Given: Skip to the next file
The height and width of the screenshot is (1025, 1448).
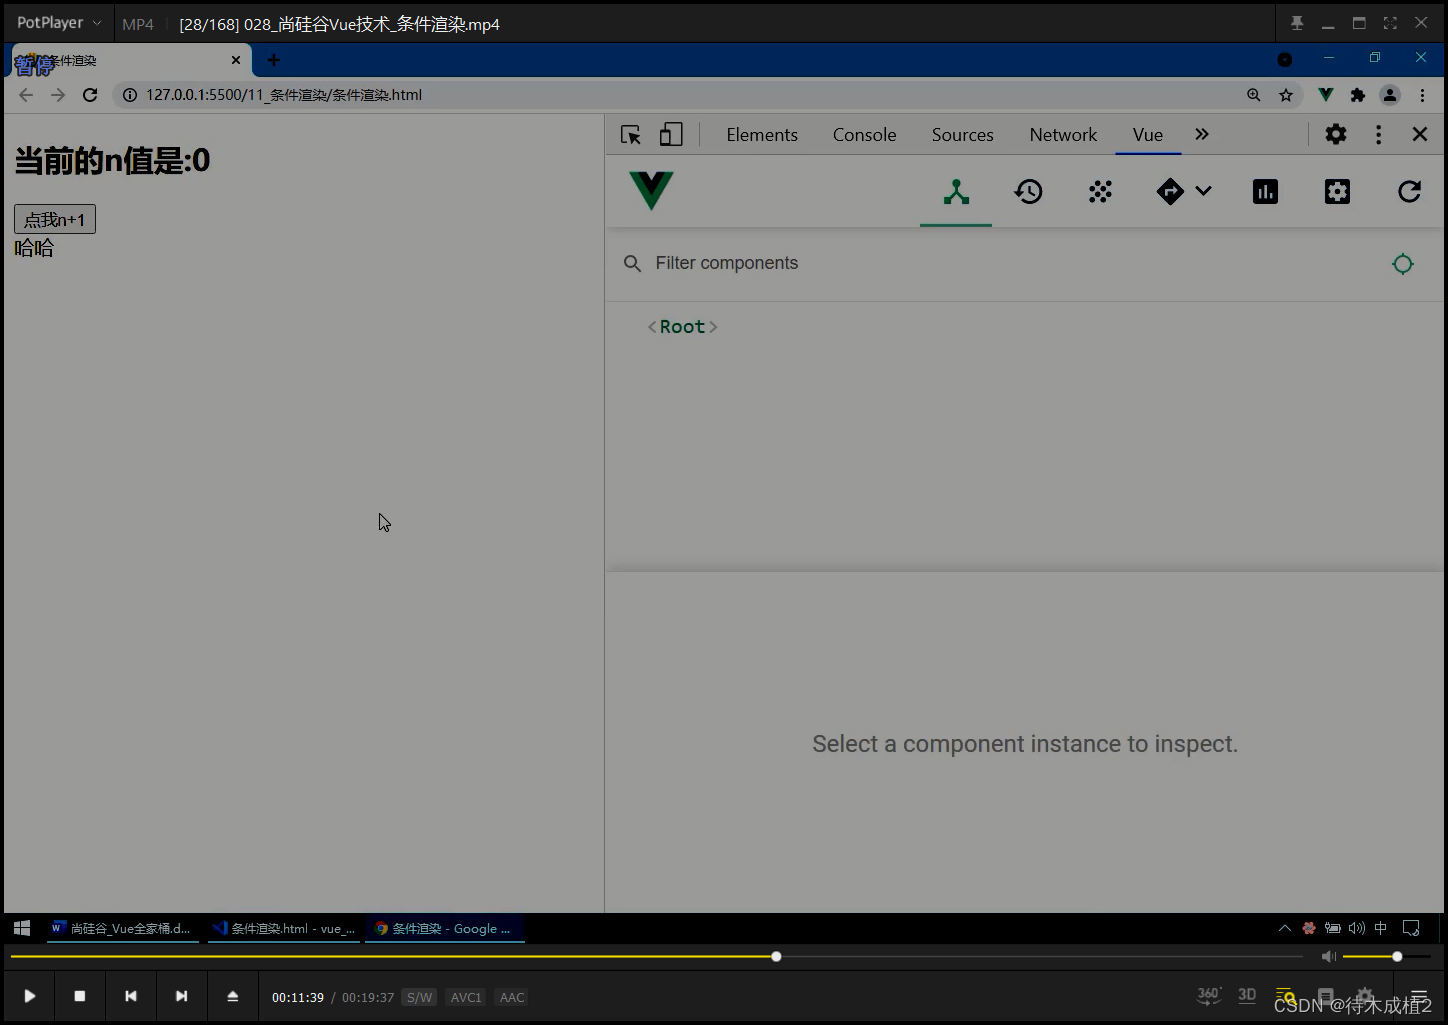Looking at the screenshot, I should [181, 996].
